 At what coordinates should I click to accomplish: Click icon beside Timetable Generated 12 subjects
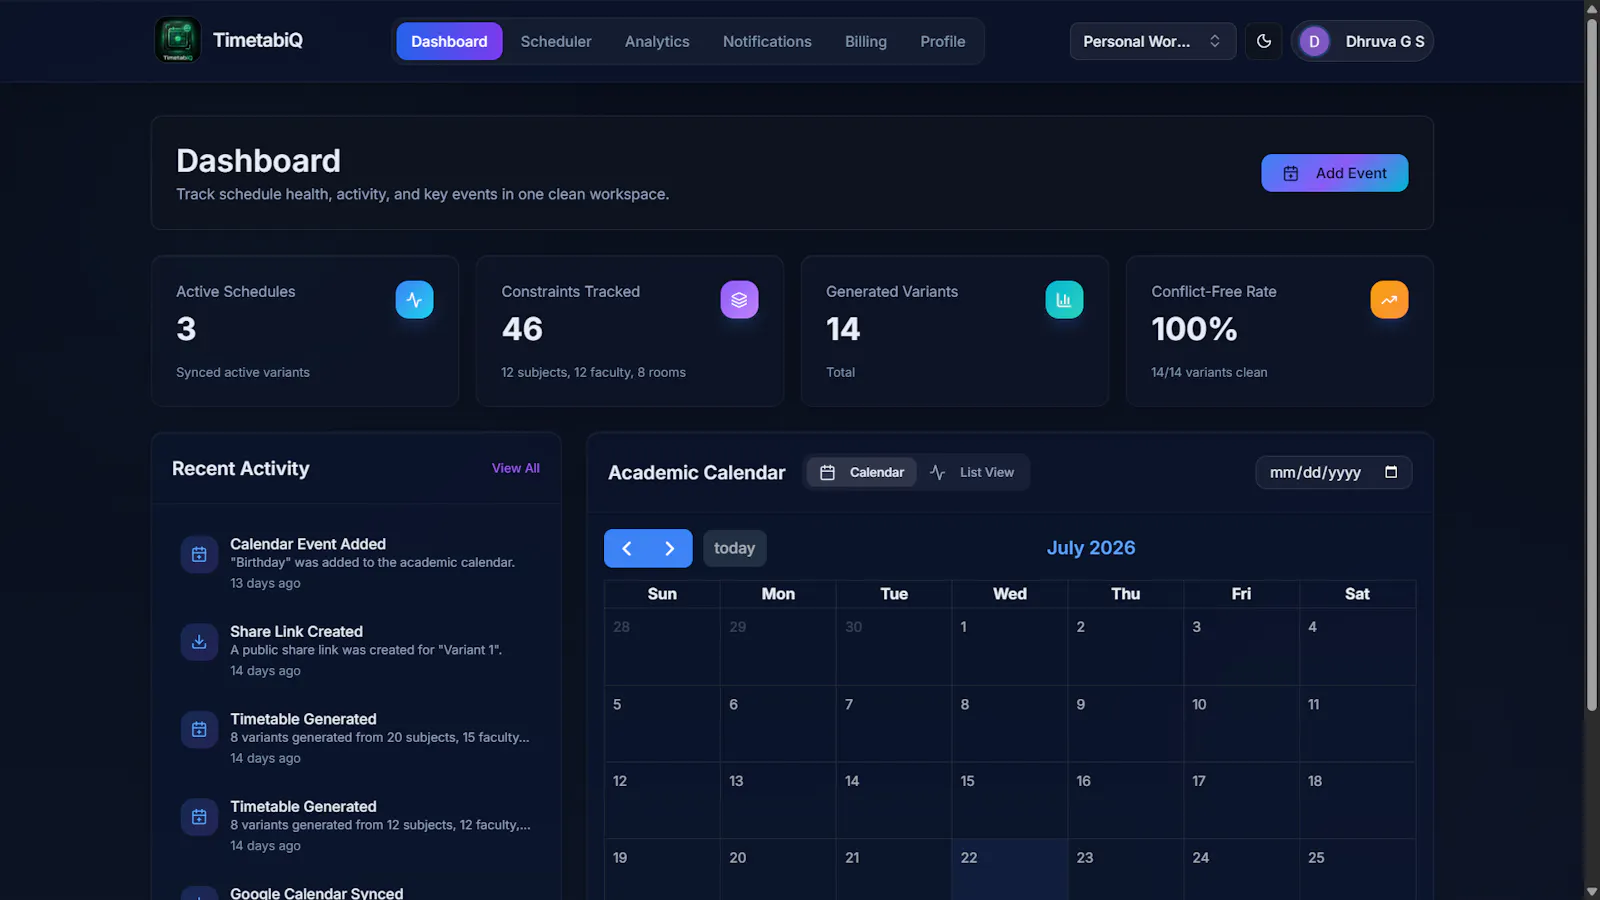click(x=199, y=817)
